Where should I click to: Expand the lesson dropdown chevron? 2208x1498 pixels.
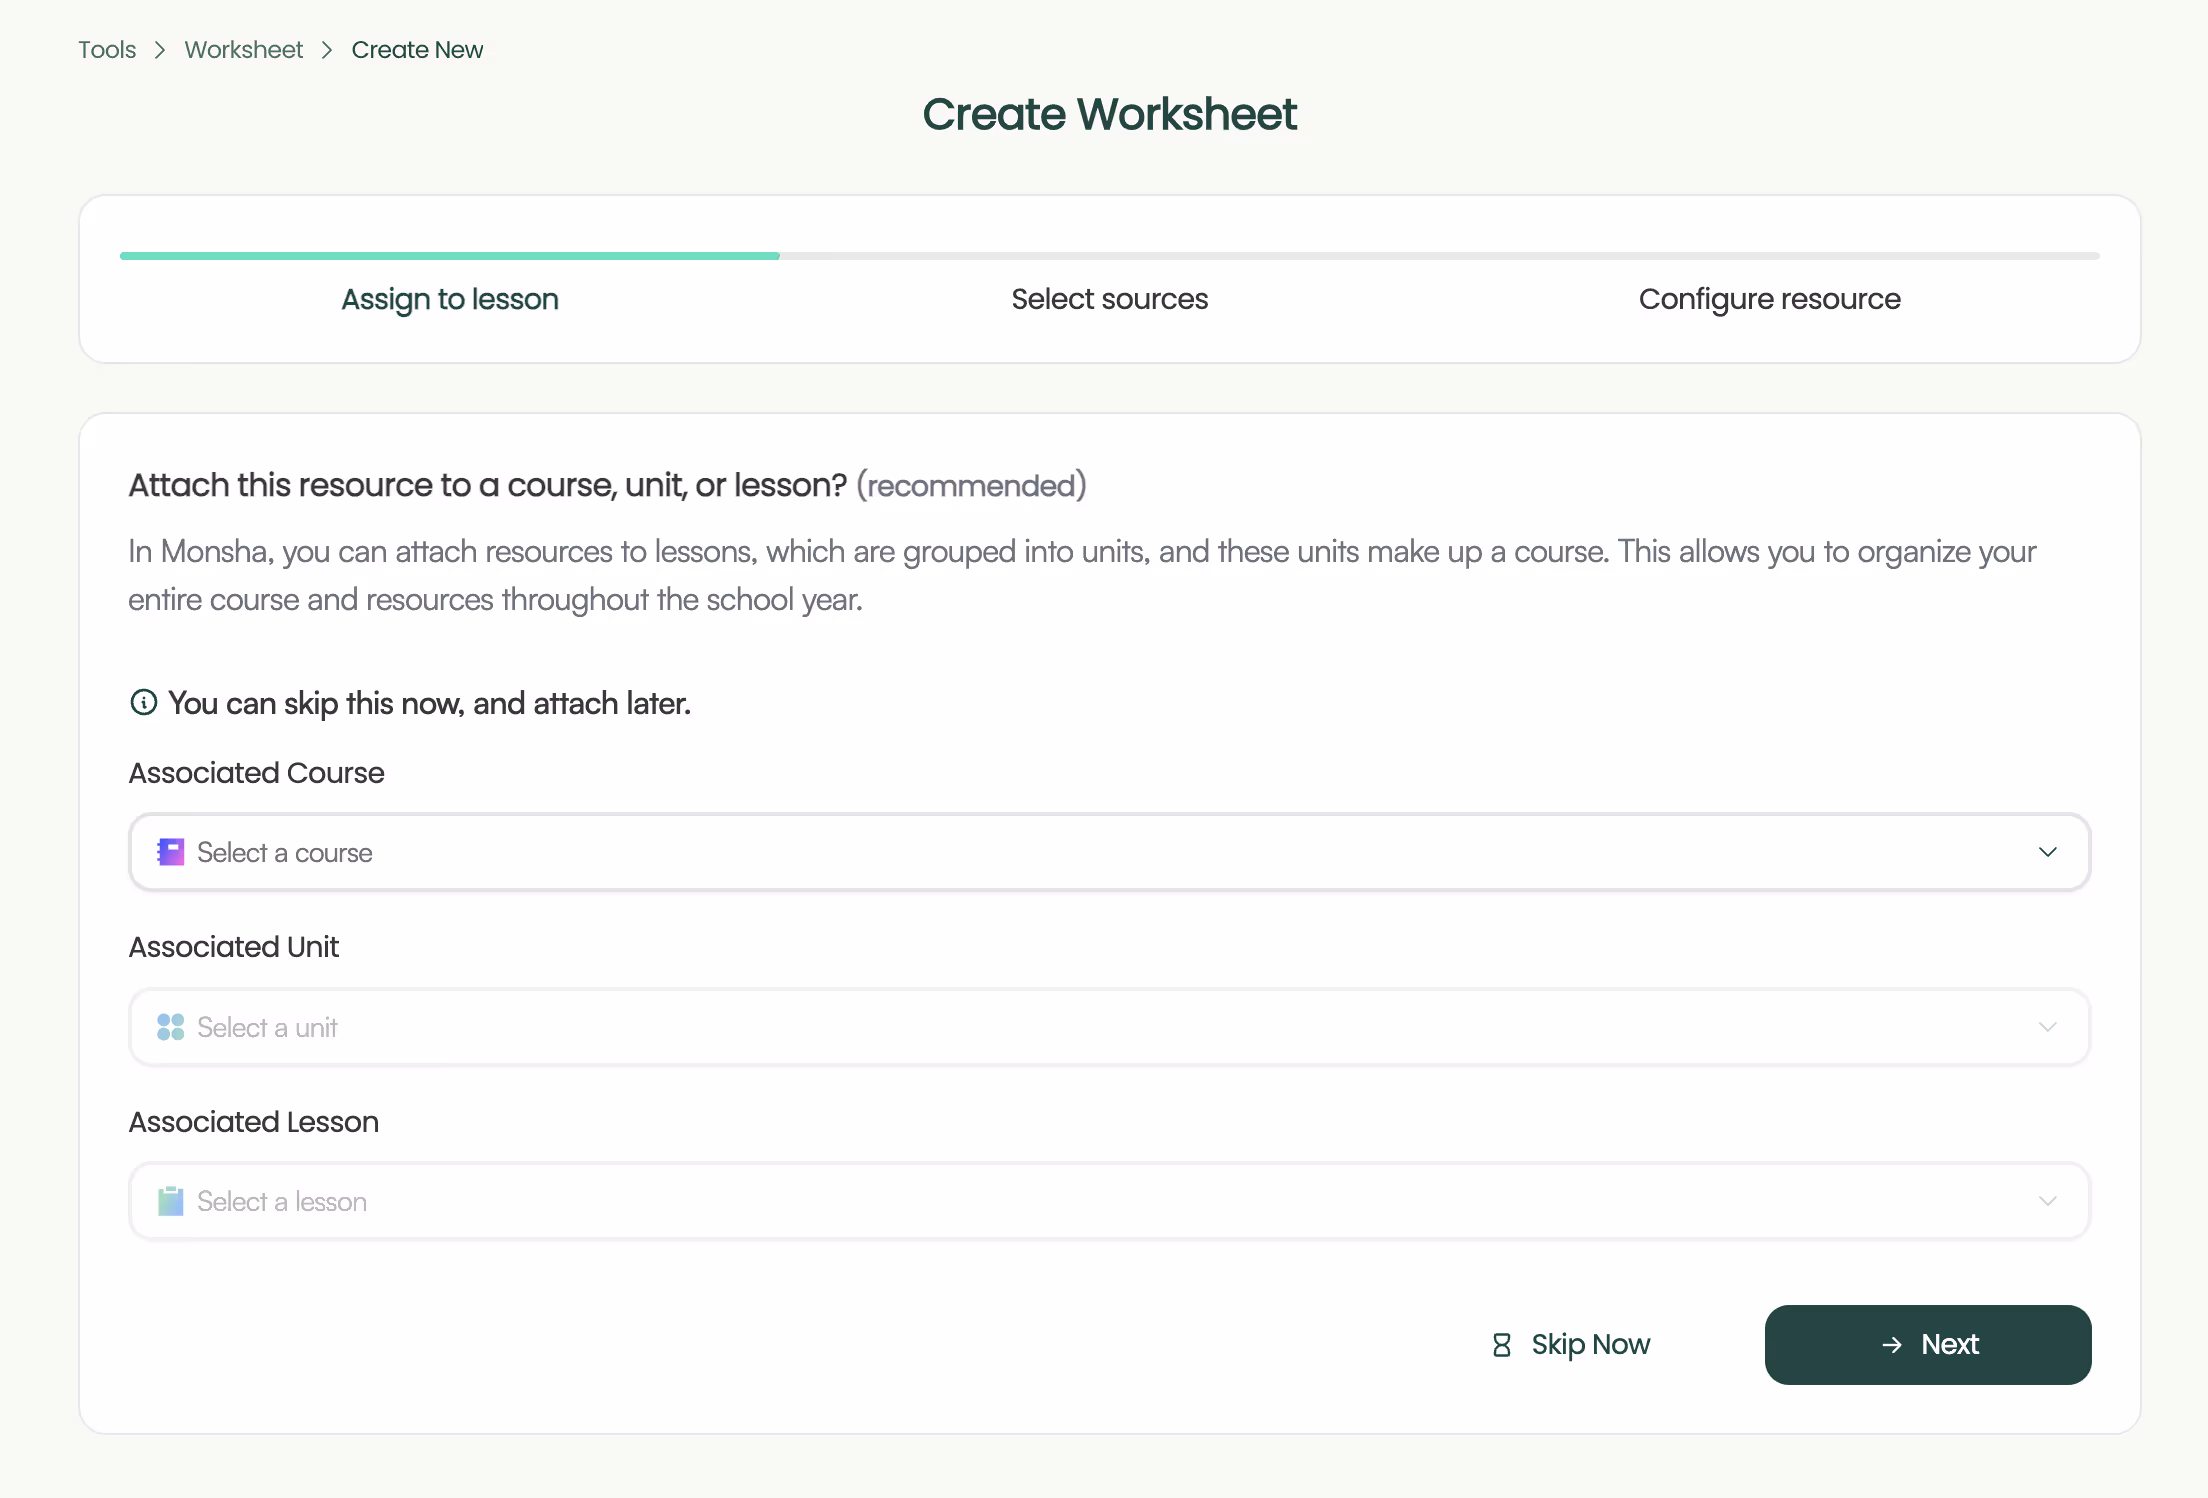pyautogui.click(x=2047, y=1201)
